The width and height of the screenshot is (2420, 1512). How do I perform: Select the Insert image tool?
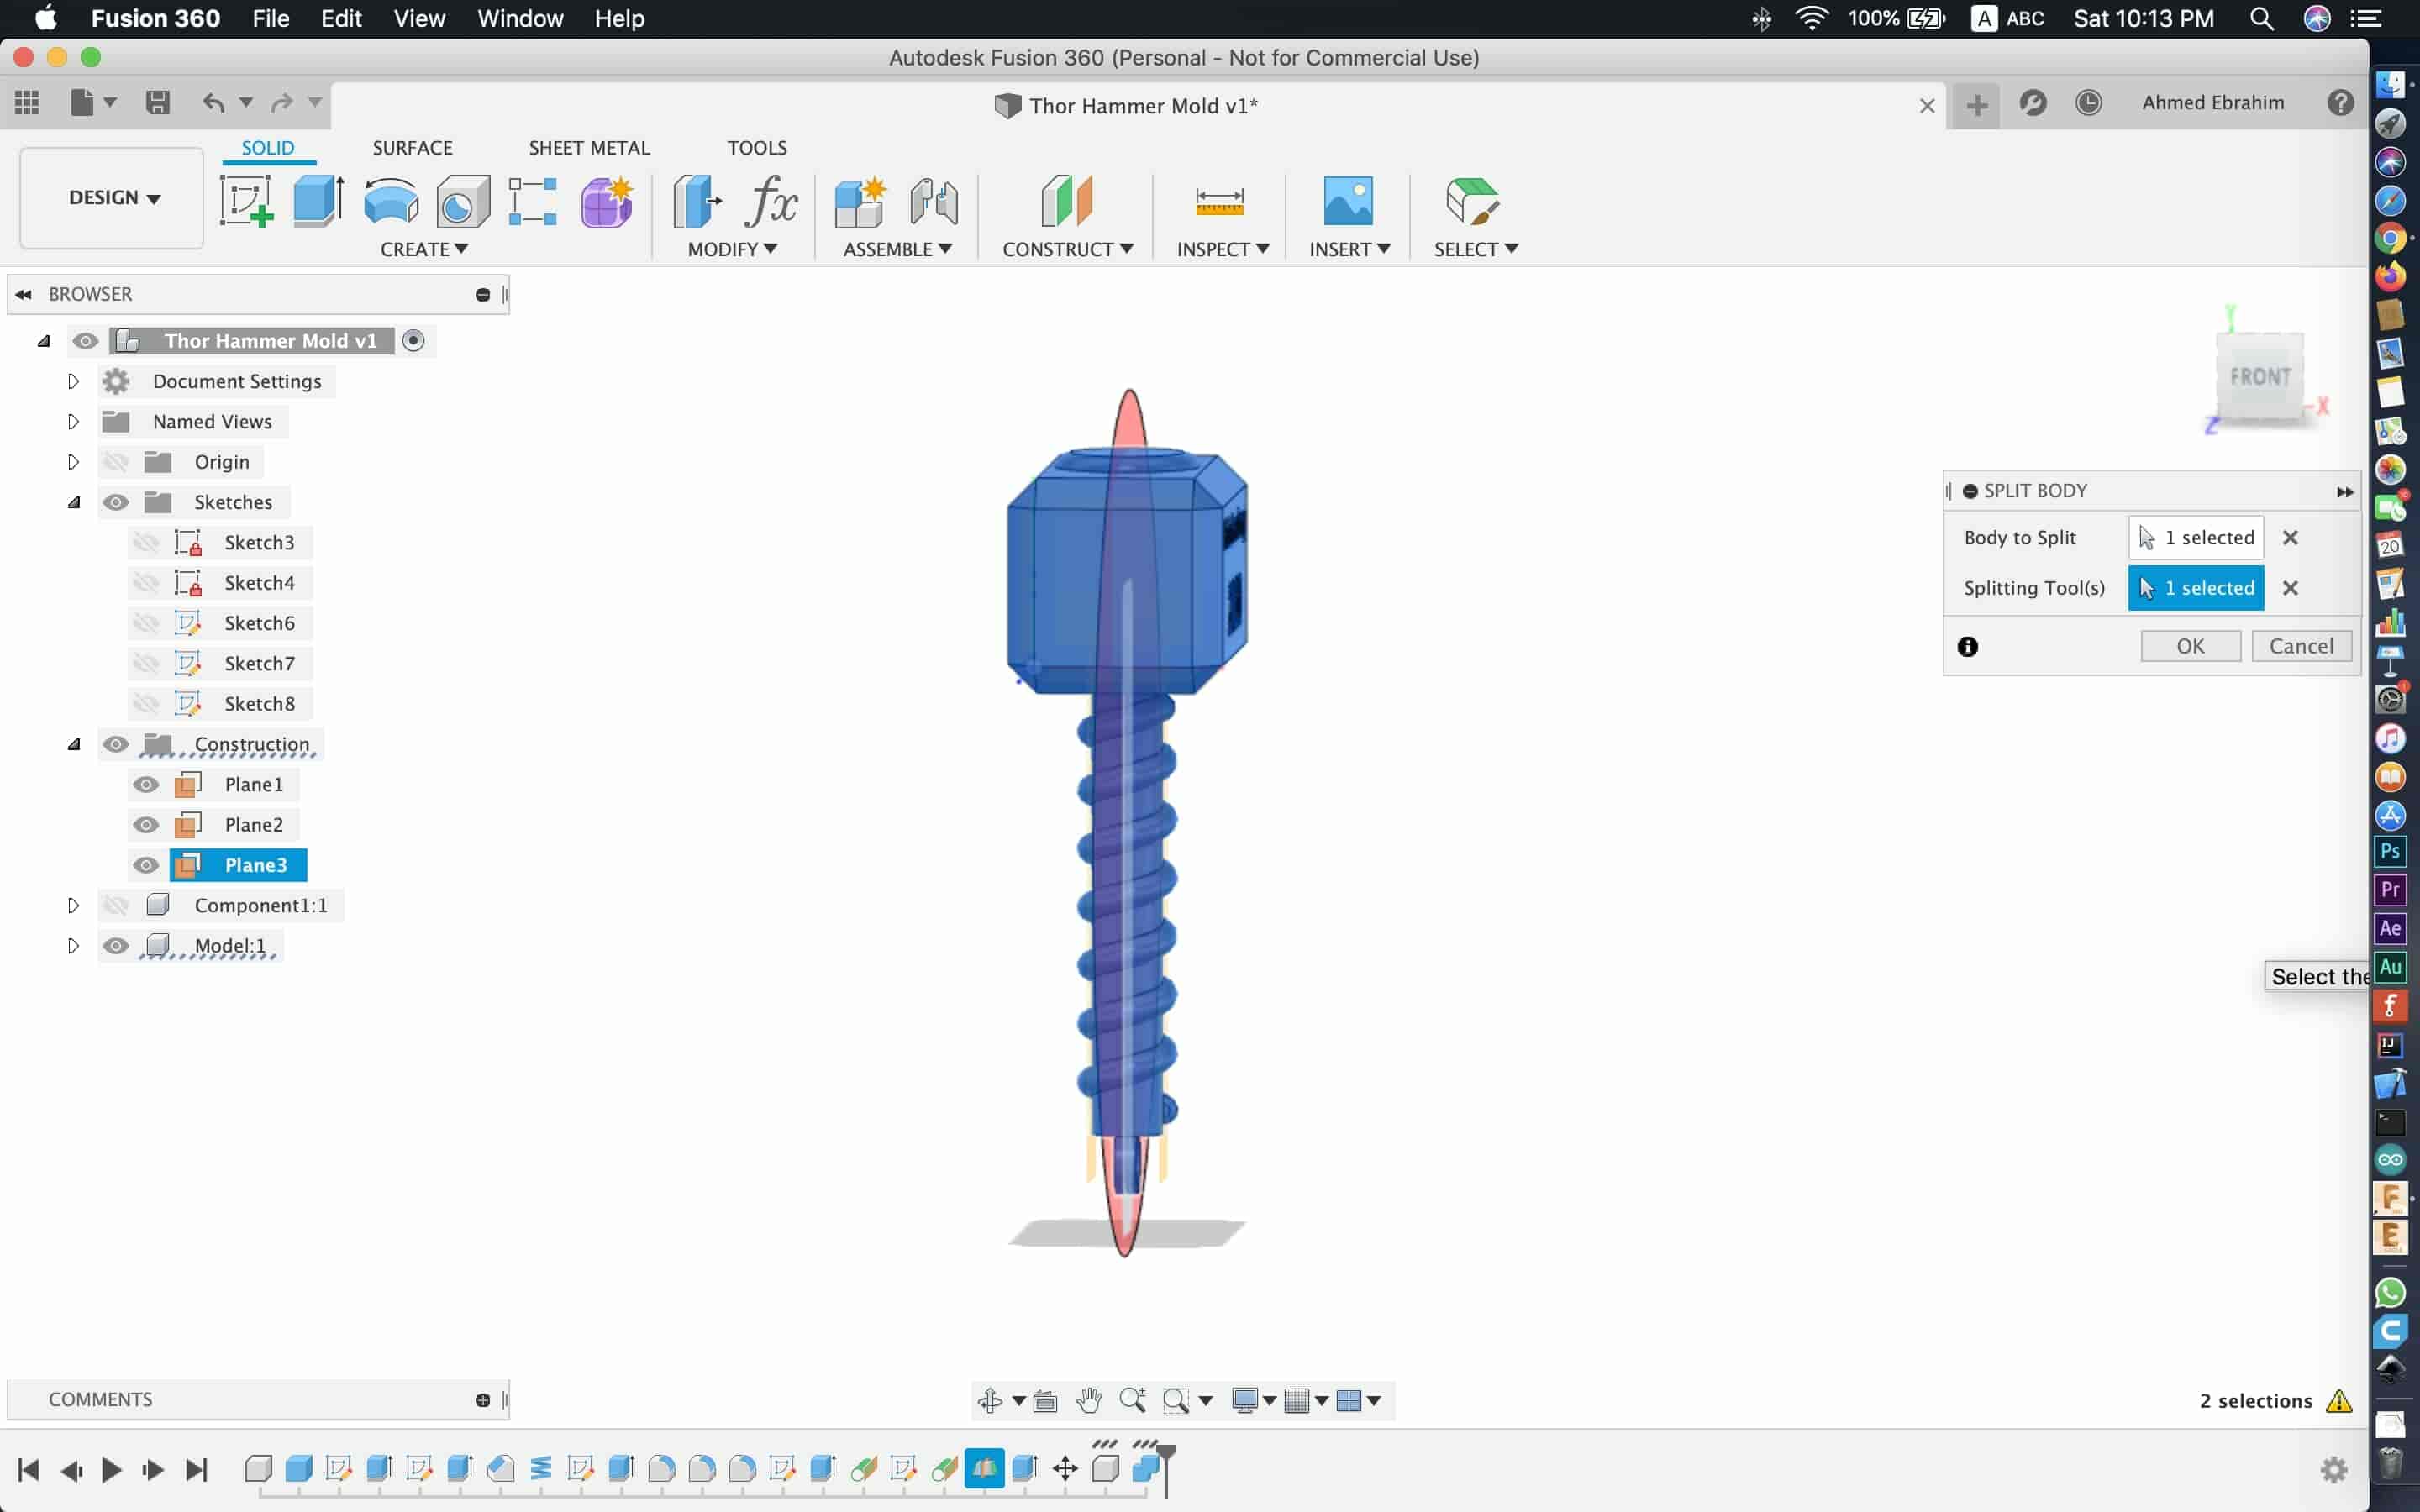1348,201
